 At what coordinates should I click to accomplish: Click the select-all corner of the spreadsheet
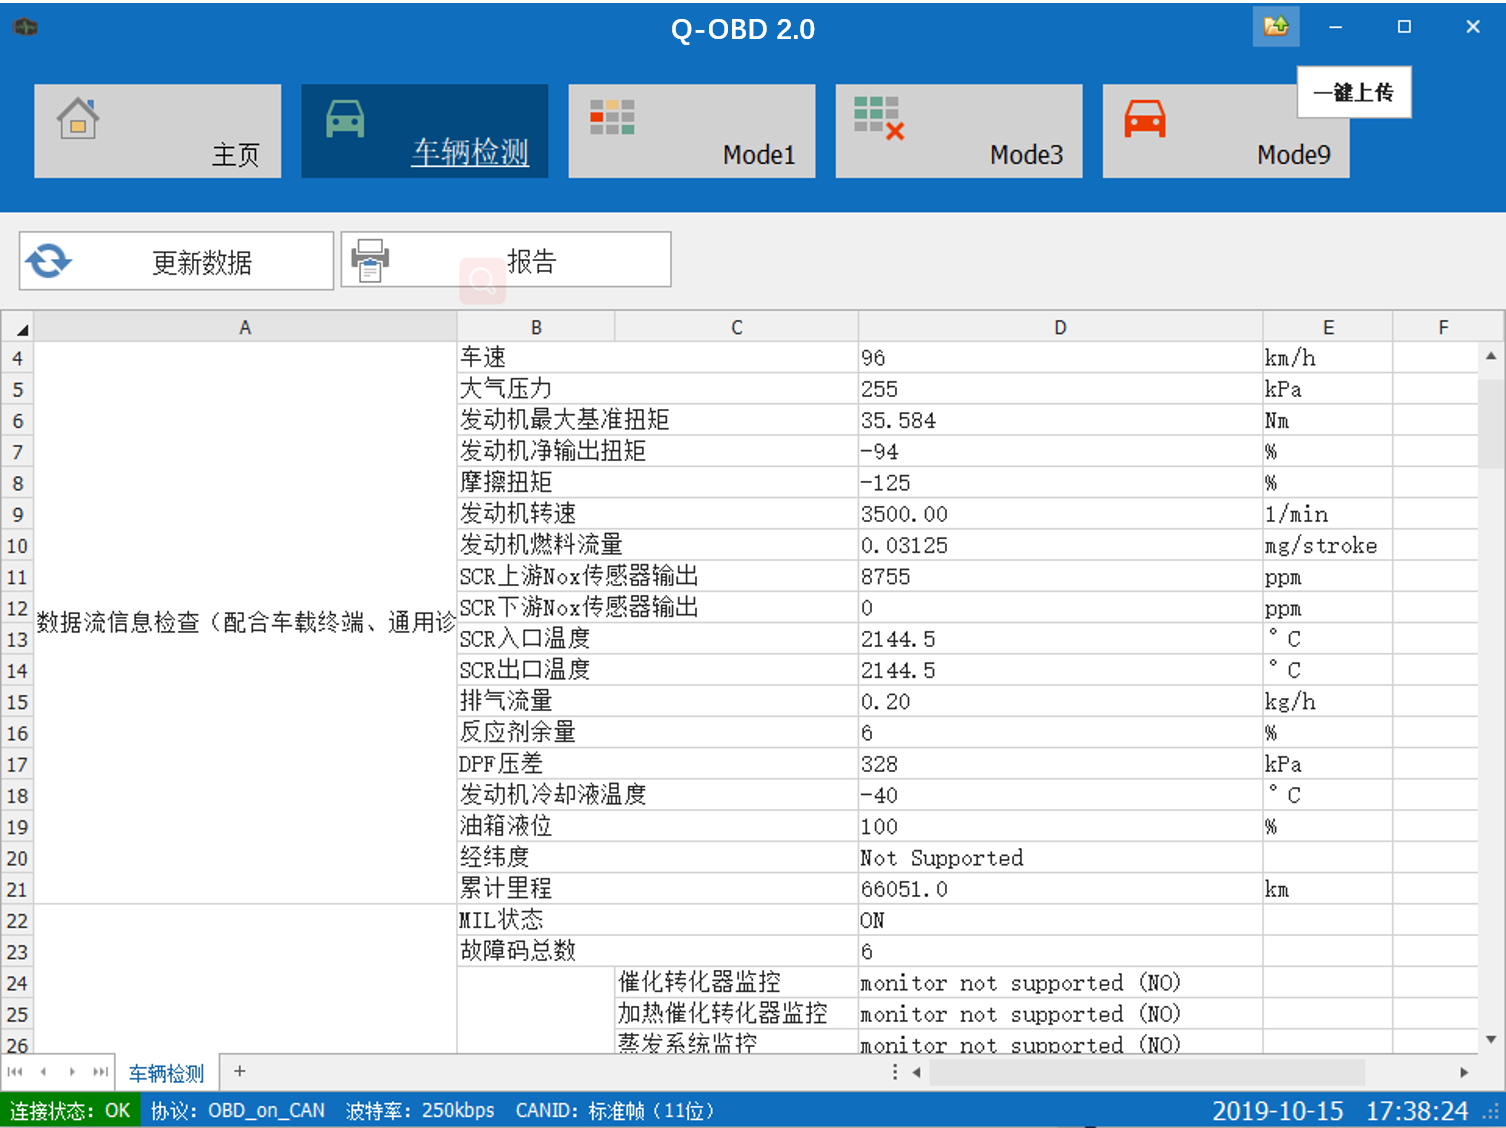click(x=18, y=327)
